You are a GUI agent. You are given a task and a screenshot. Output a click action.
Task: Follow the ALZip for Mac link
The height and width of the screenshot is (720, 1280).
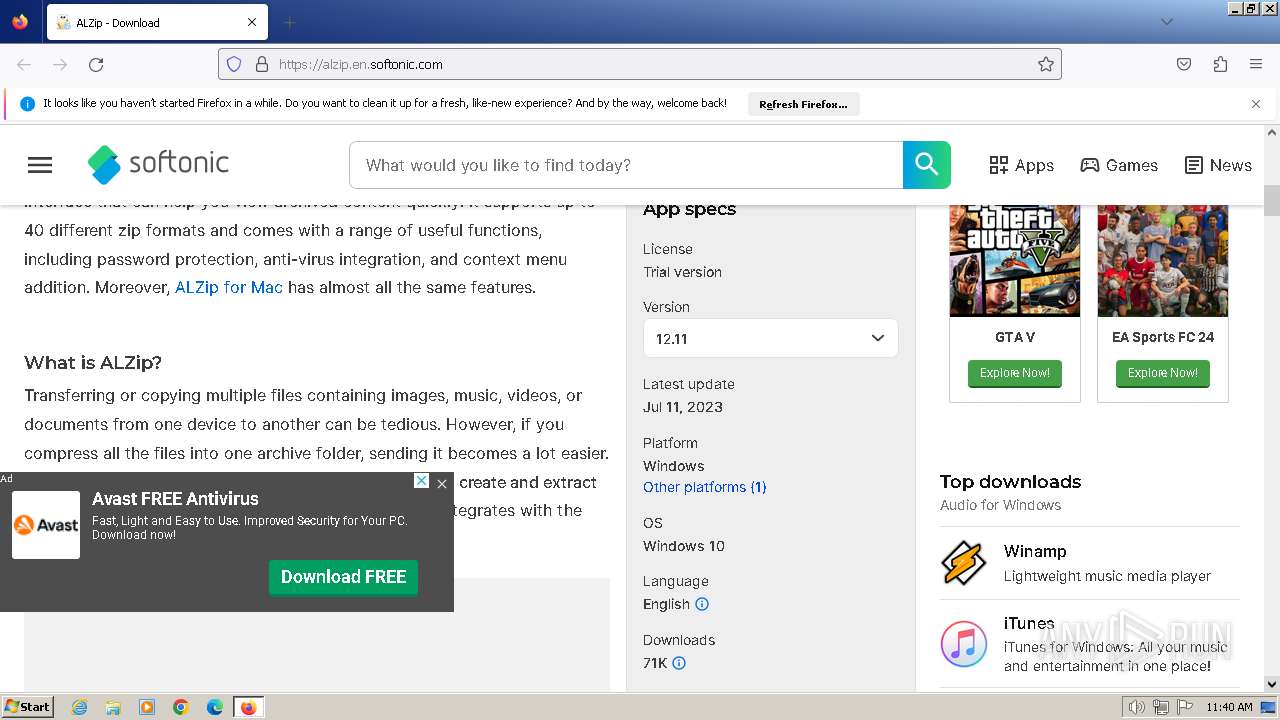(x=229, y=287)
